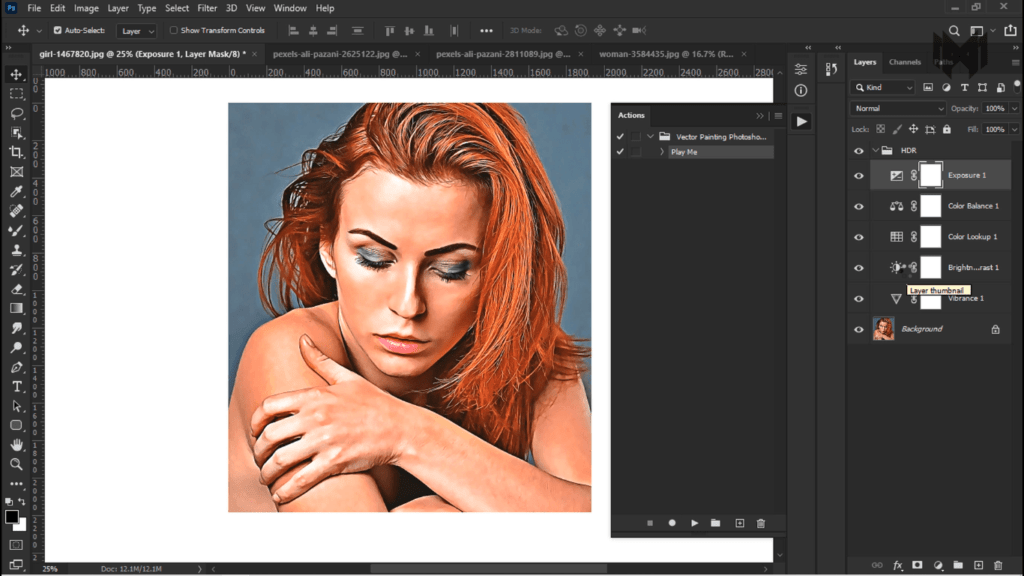Screen dimensions: 1024x576
Task: Open the Search icon in options bar
Action: (x=954, y=31)
